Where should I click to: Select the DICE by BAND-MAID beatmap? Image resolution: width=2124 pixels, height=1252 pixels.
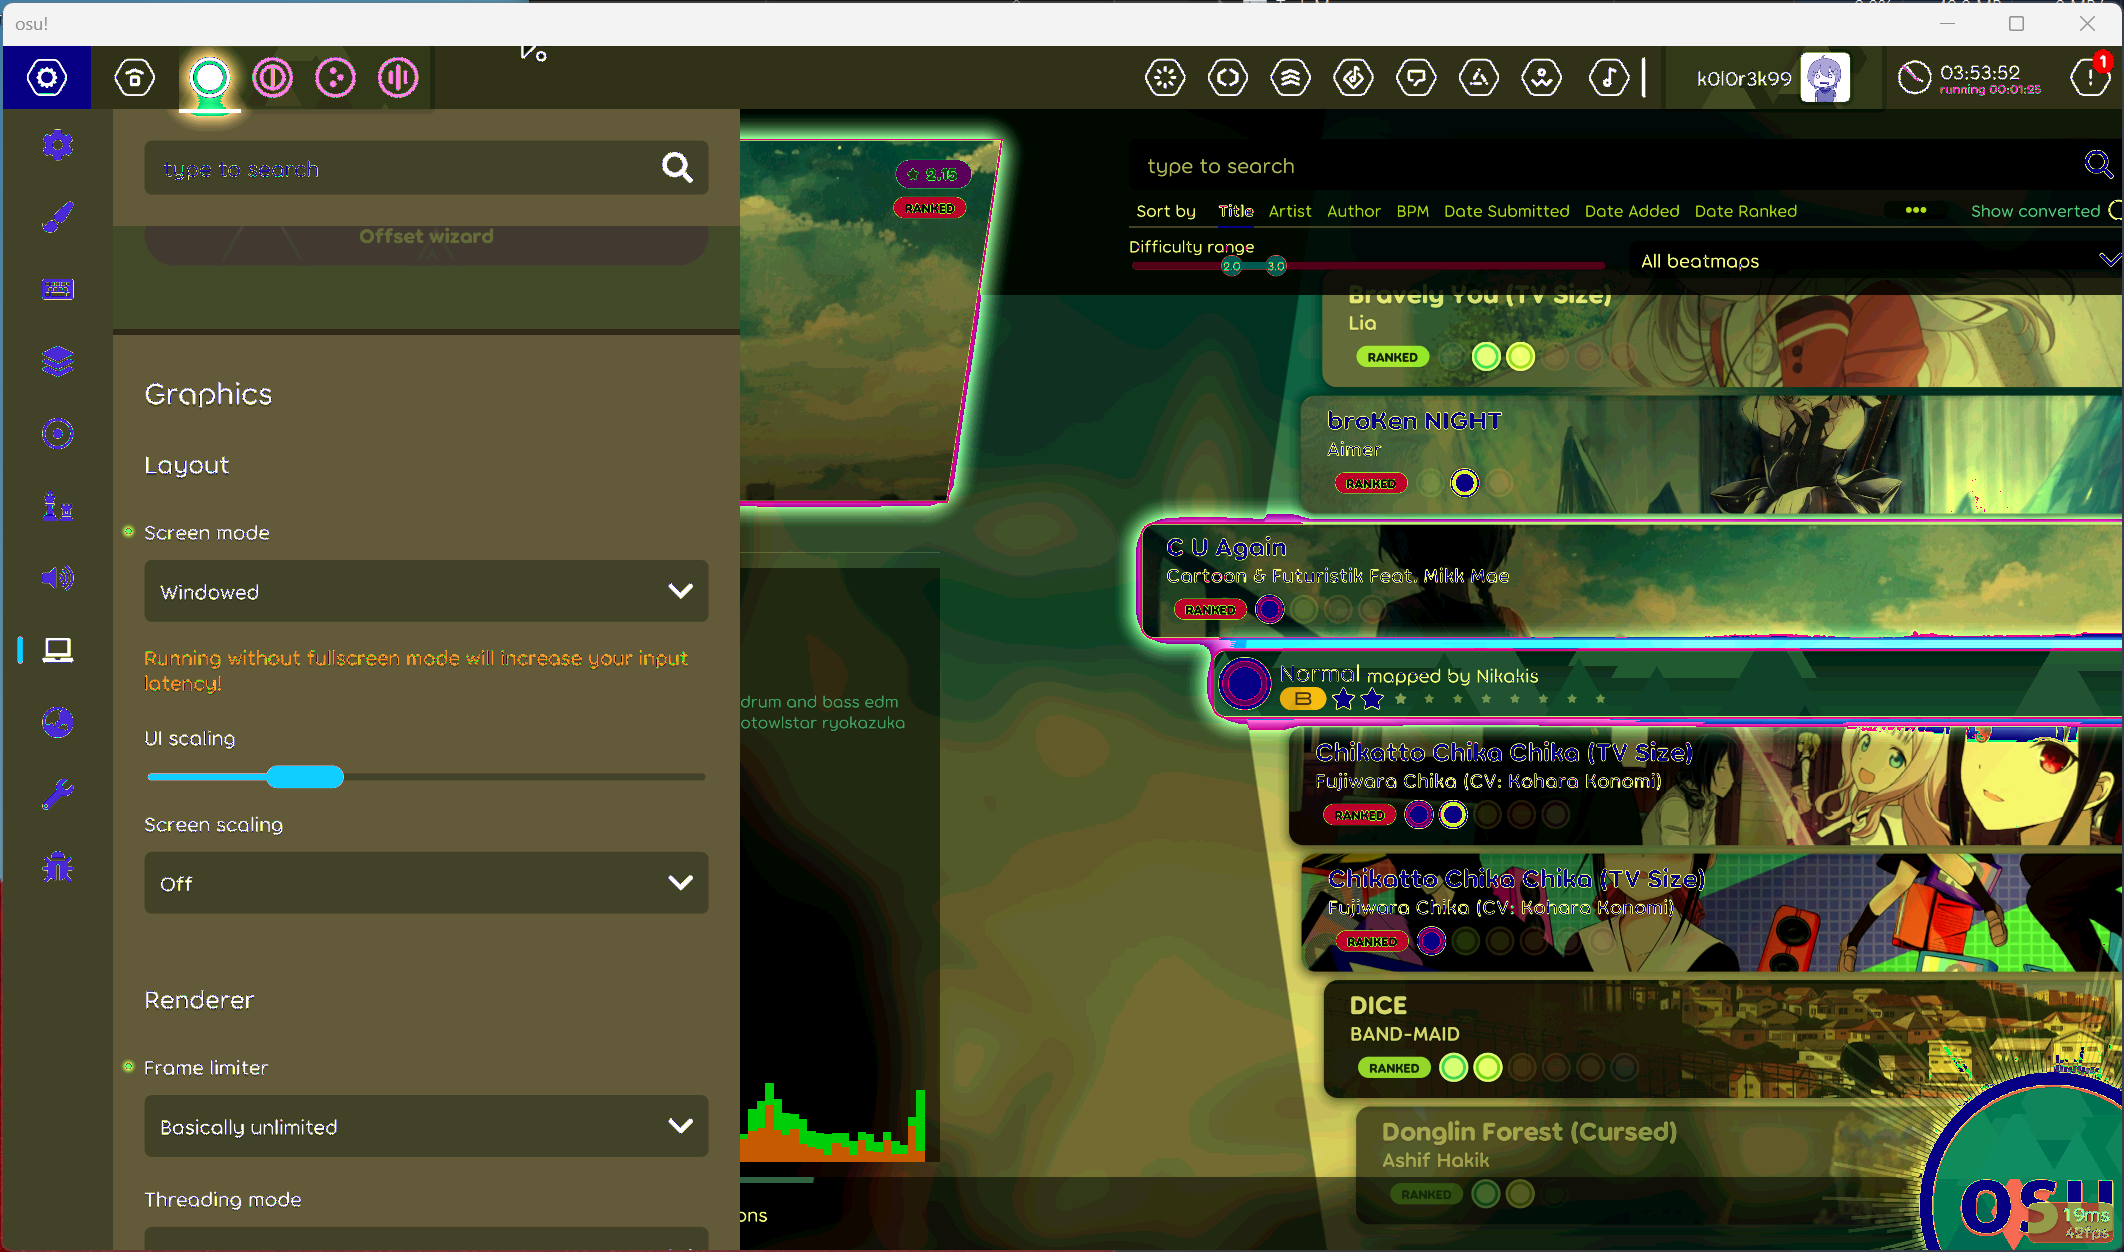1600,1030
